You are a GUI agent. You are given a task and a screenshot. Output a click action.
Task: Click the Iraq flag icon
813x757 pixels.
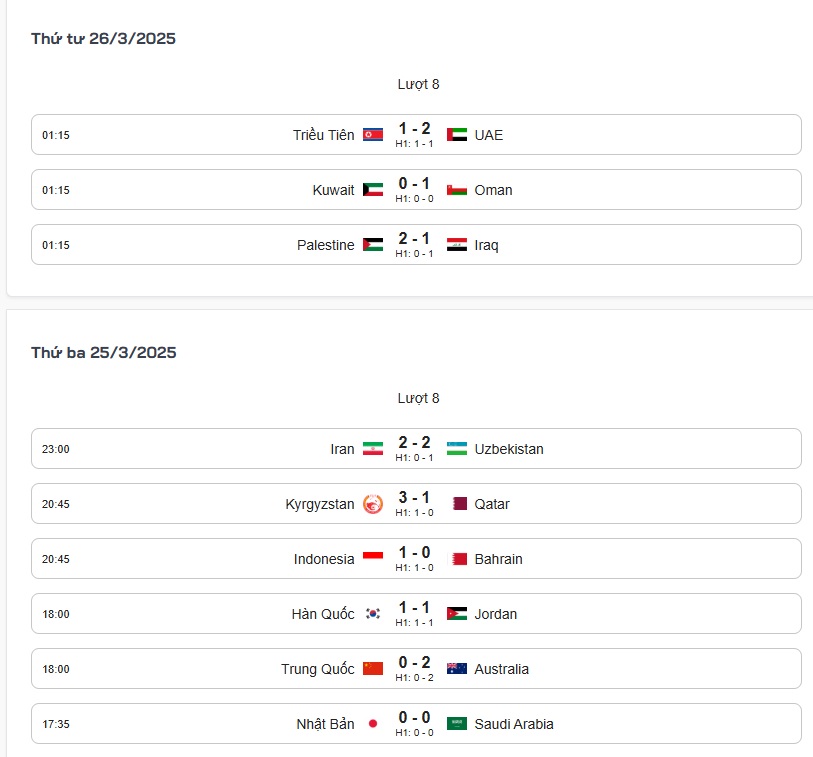point(457,245)
